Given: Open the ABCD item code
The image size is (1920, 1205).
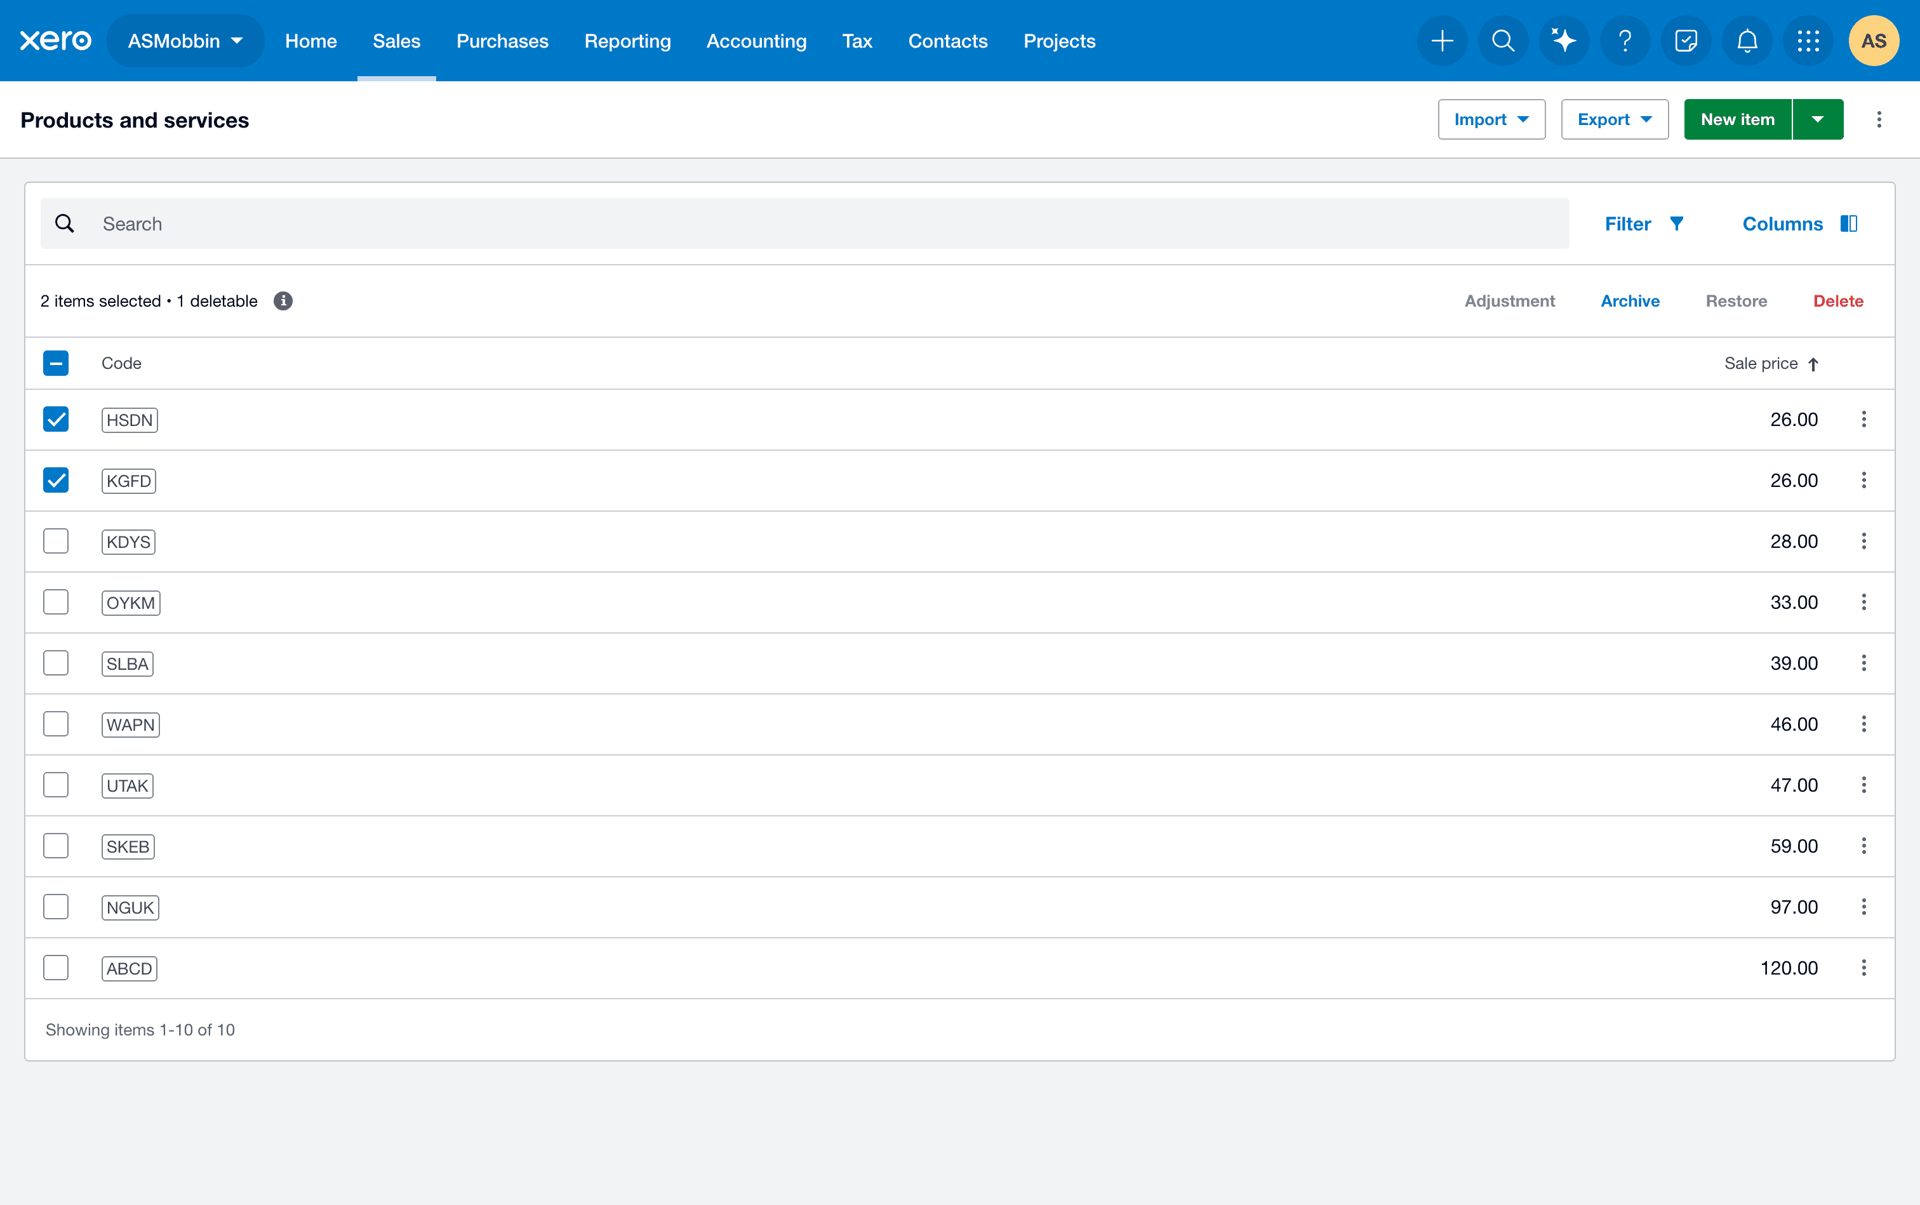Looking at the screenshot, I should [x=130, y=969].
